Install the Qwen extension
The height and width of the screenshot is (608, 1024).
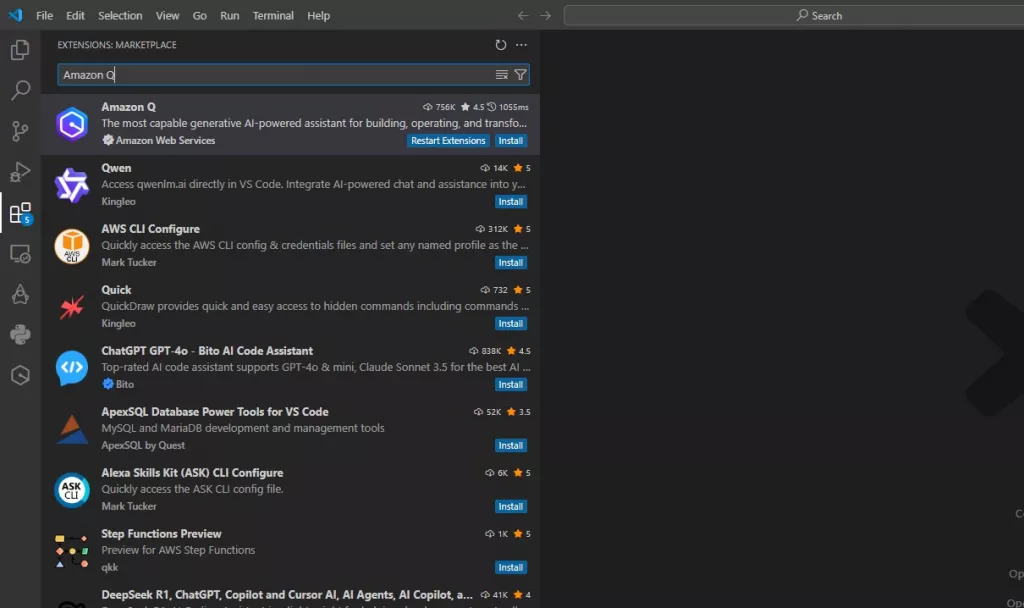[511, 202]
